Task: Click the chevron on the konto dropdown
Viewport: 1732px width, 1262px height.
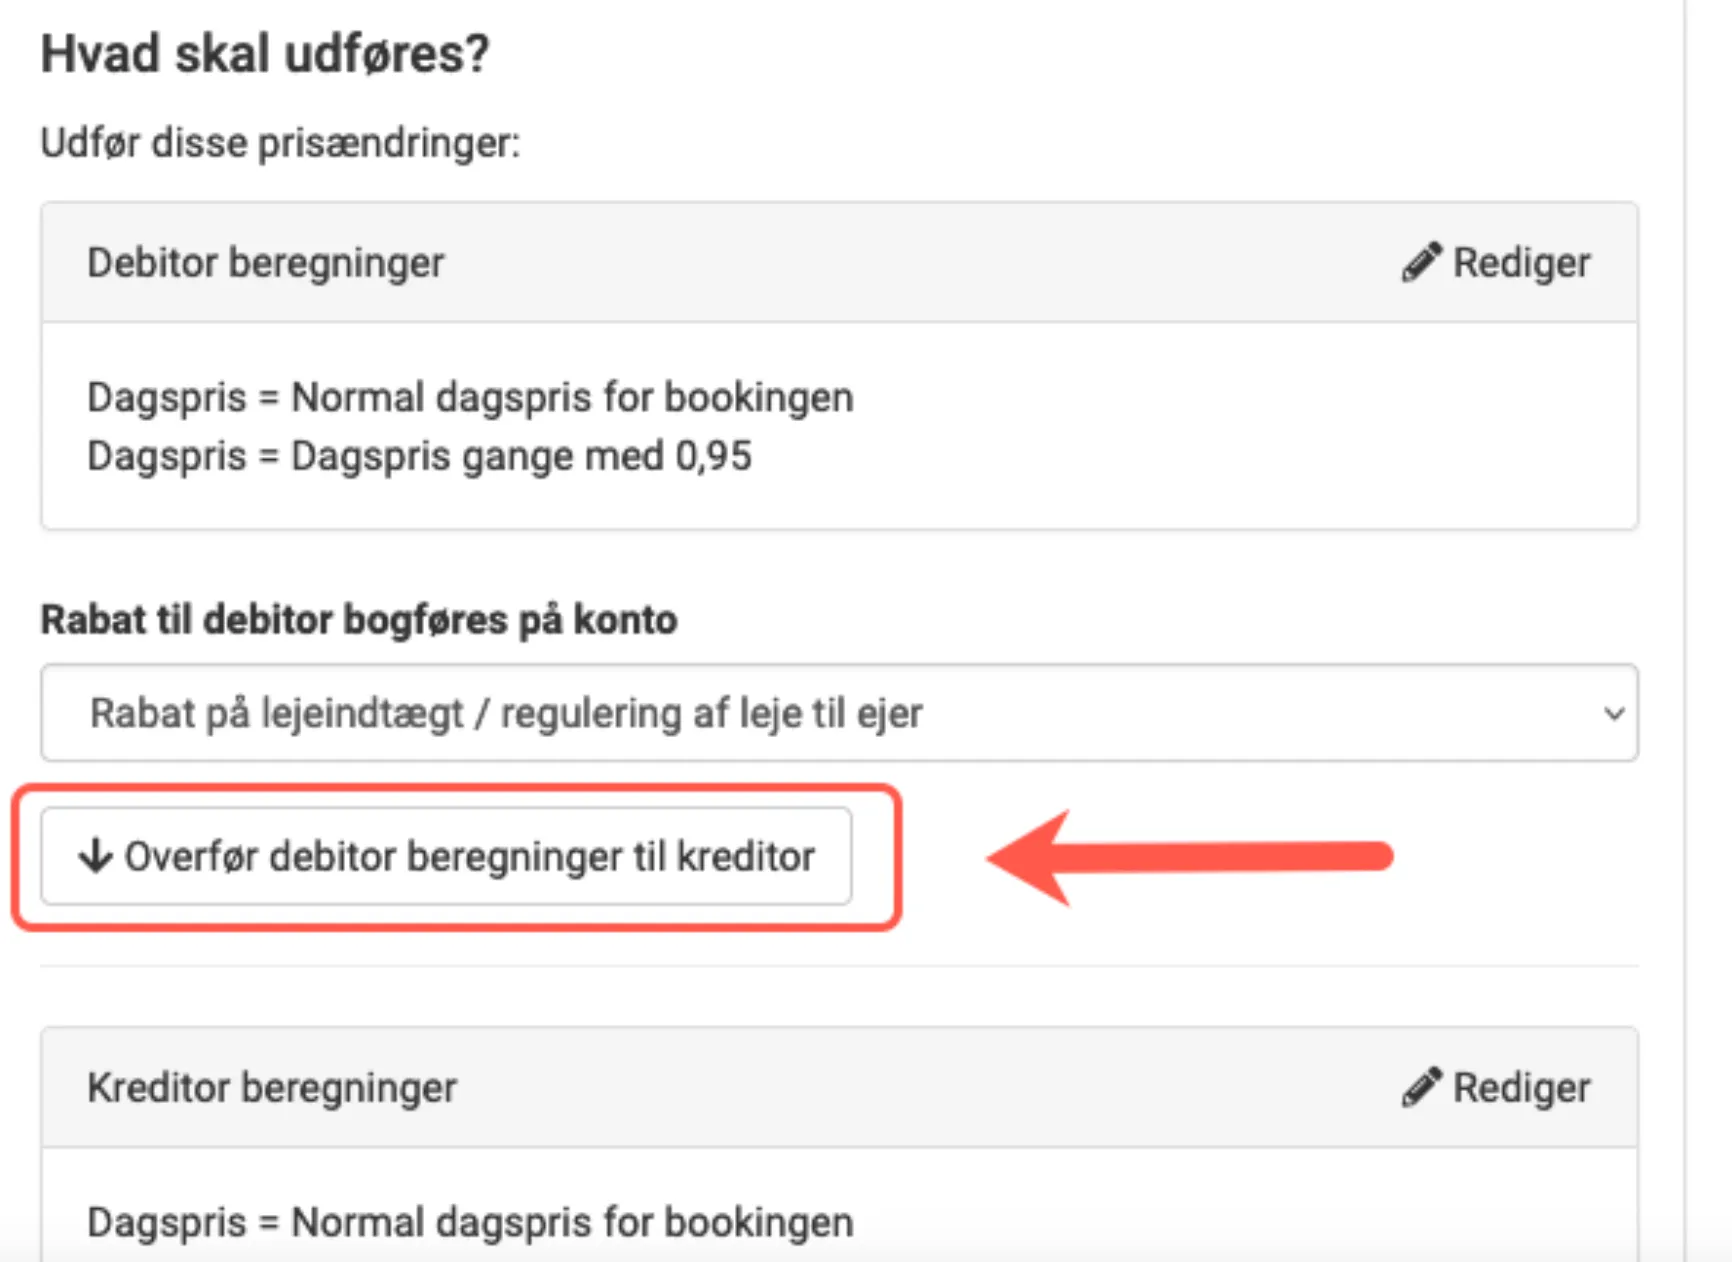Action: (1612, 713)
